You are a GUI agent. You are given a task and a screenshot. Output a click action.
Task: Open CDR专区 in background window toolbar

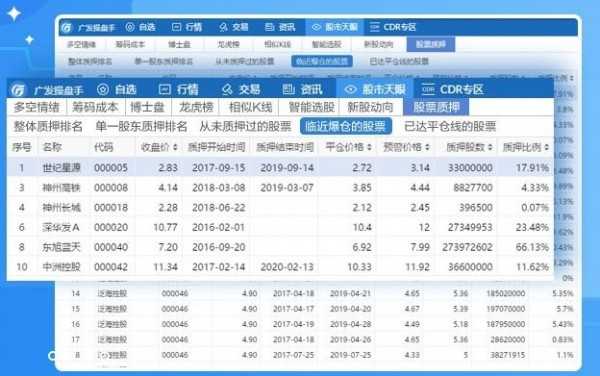pyautogui.click(x=393, y=27)
